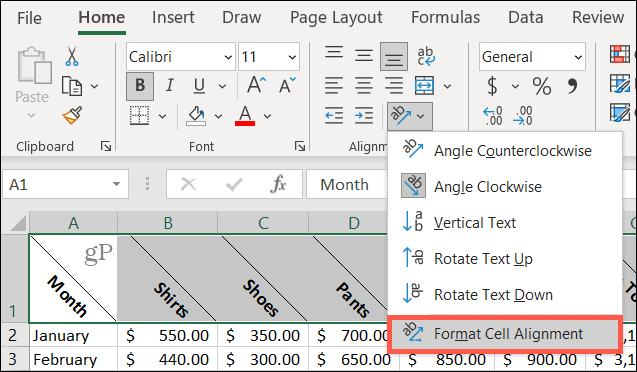Image resolution: width=637 pixels, height=372 pixels.
Task: Expand the Name Box A1 dropdown
Action: coord(117,184)
